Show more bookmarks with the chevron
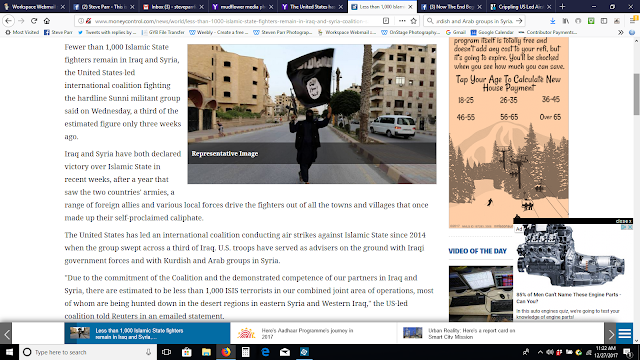 point(620,32)
